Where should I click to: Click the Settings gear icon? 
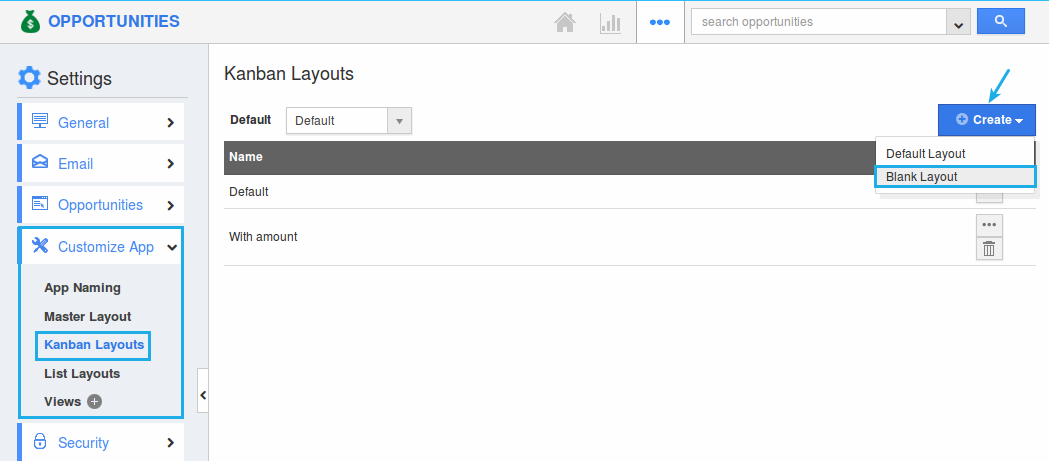pyautogui.click(x=29, y=78)
